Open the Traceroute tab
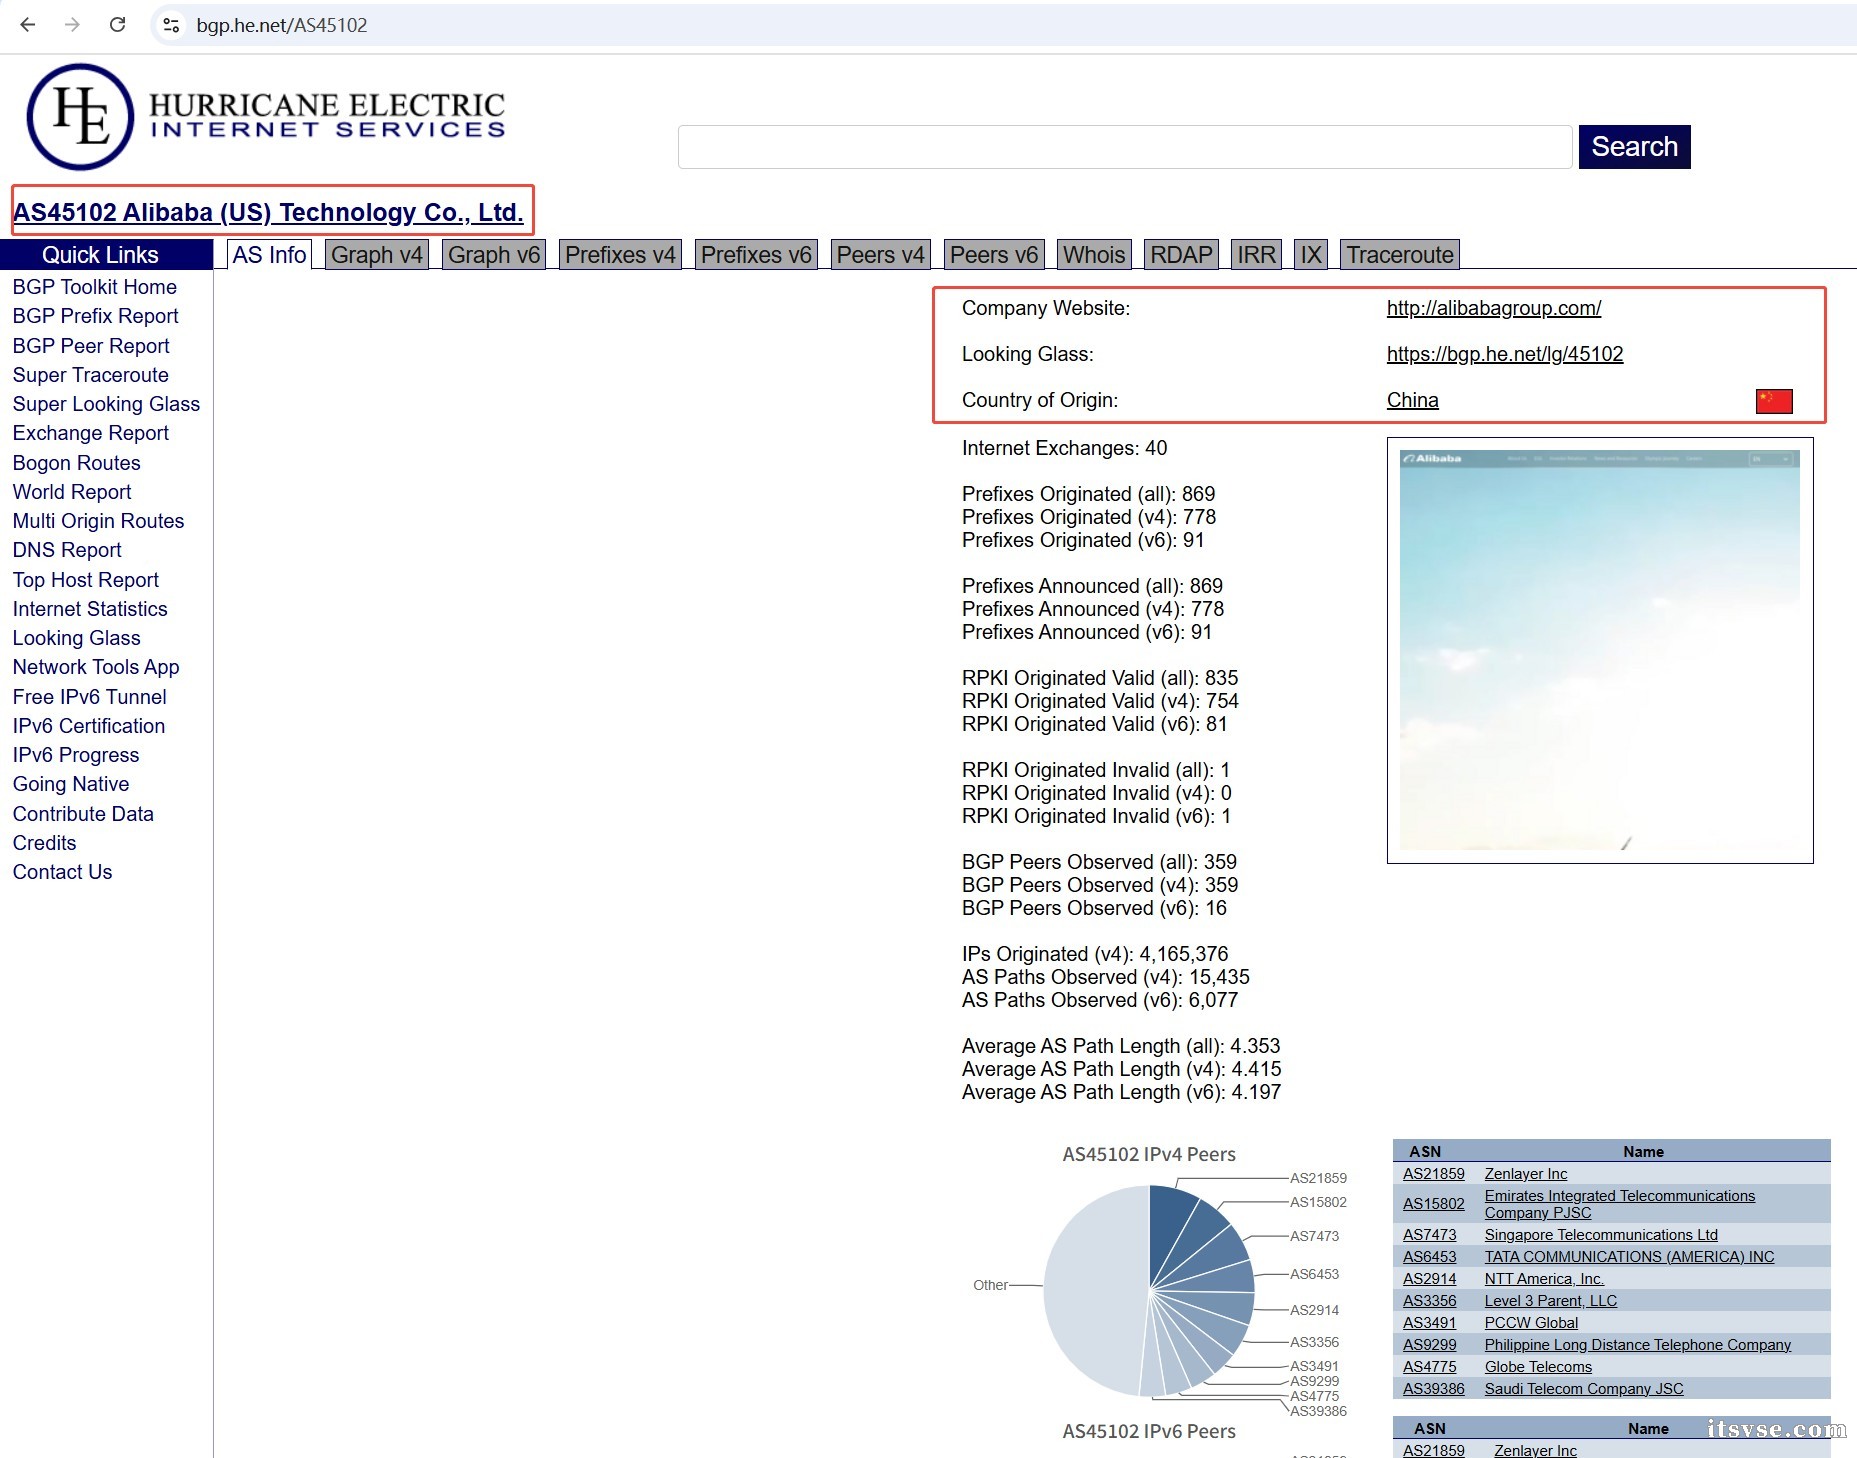 point(1400,255)
